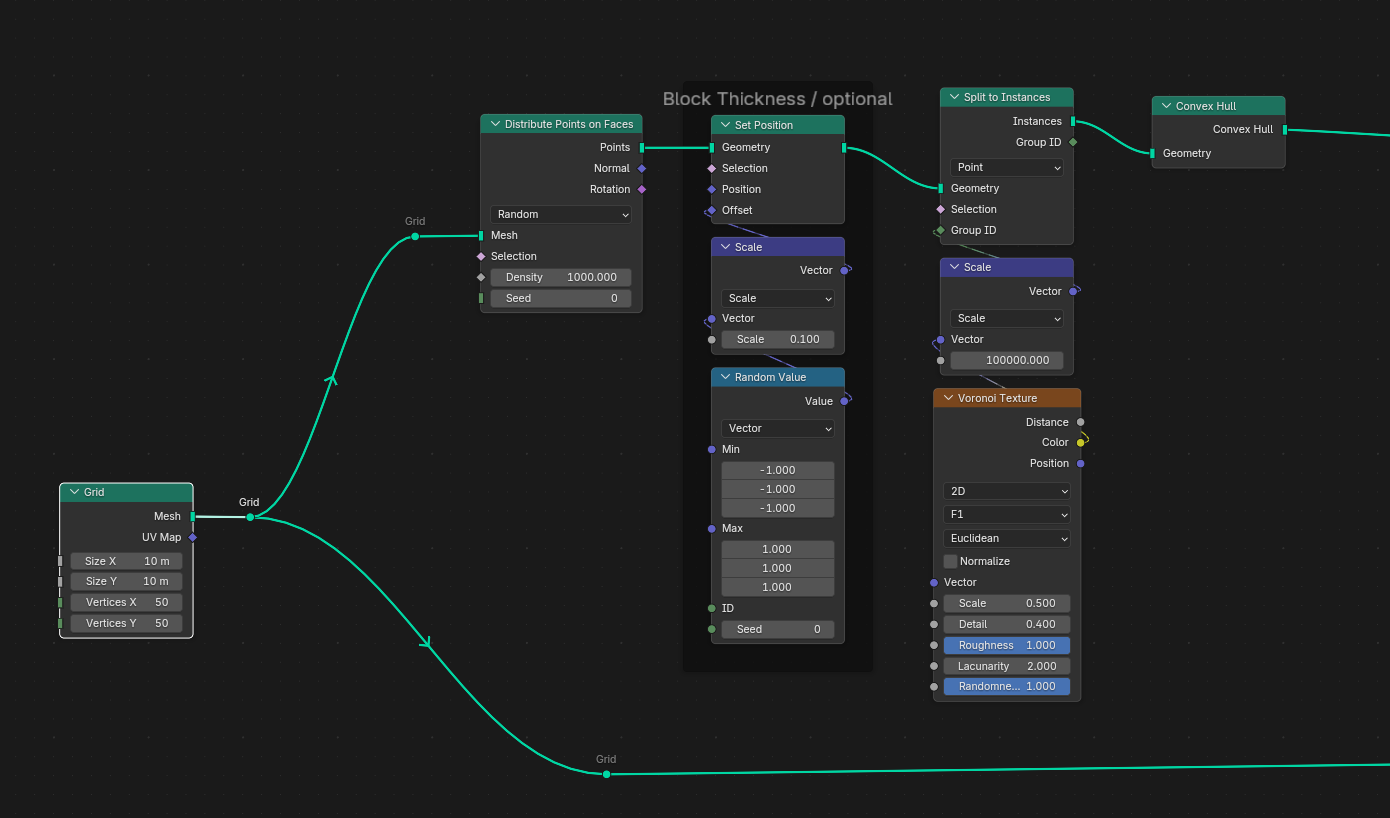Viewport: 1390px width, 818px height.
Task: Open the 2D dimensions dropdown in Voronoi Texture
Action: click(1007, 491)
